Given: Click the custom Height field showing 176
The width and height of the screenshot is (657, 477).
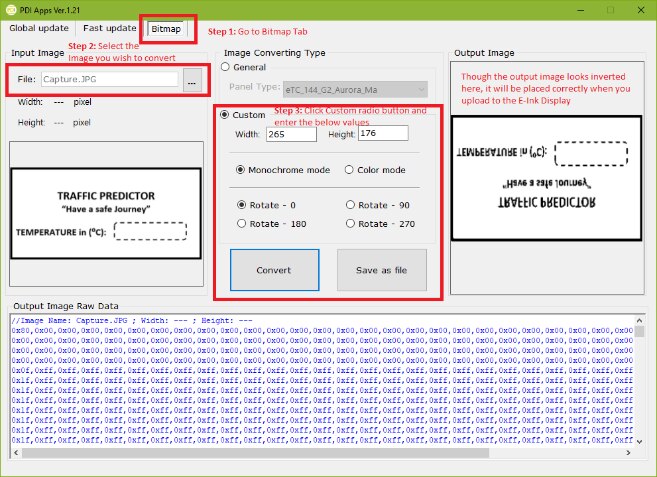Looking at the screenshot, I should click(383, 133).
